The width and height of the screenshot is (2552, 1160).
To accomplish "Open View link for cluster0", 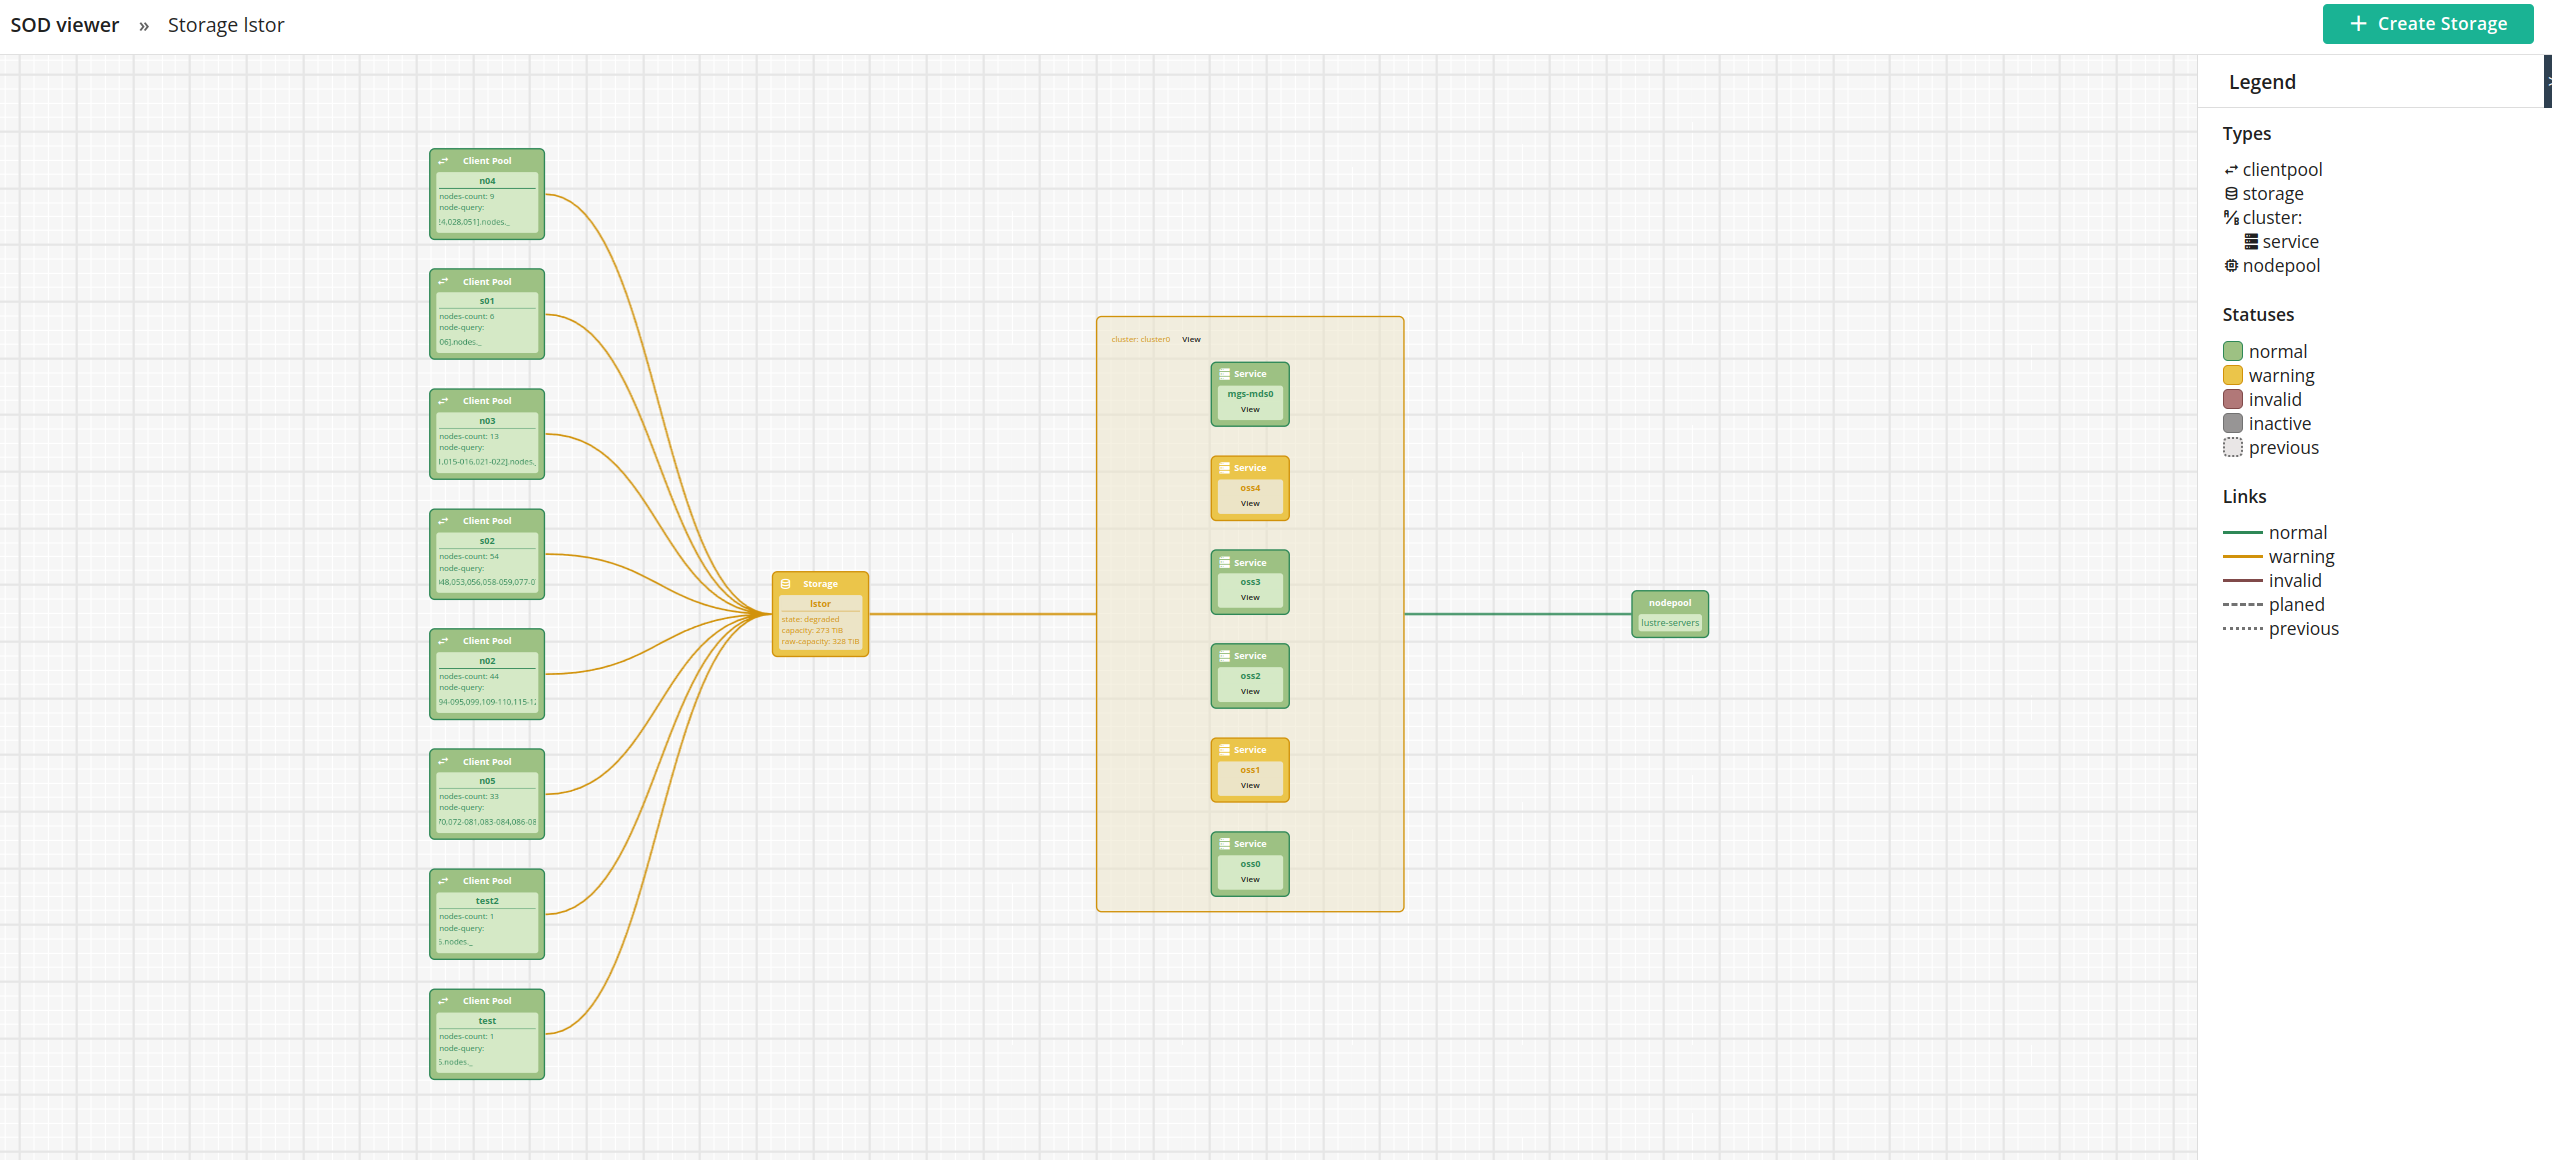I will coord(1191,340).
